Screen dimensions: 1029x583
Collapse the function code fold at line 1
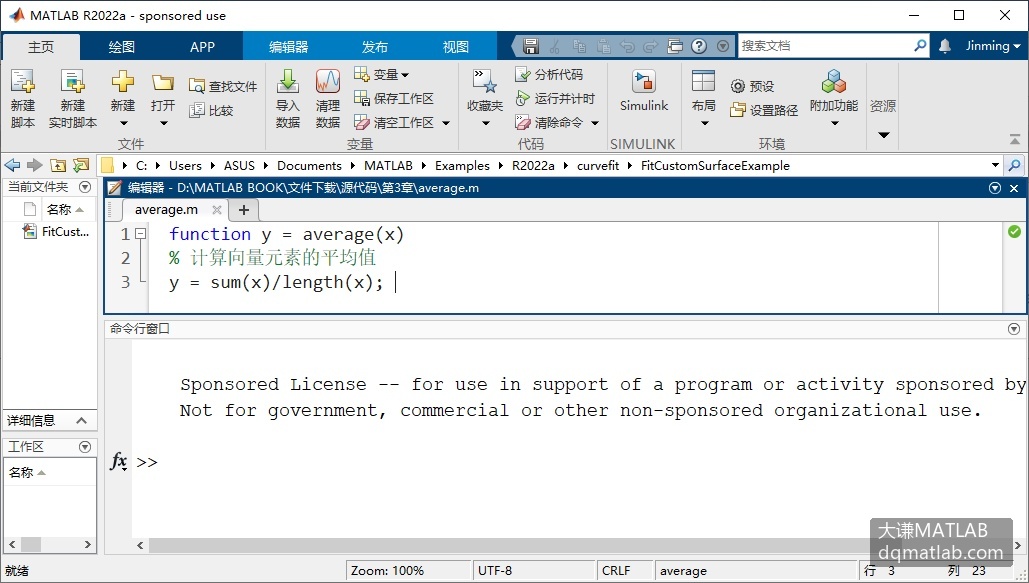pyautogui.click(x=140, y=233)
